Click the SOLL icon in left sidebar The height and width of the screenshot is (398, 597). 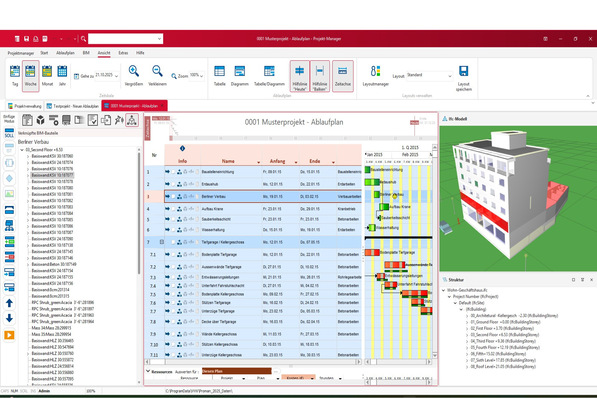pos(9,133)
